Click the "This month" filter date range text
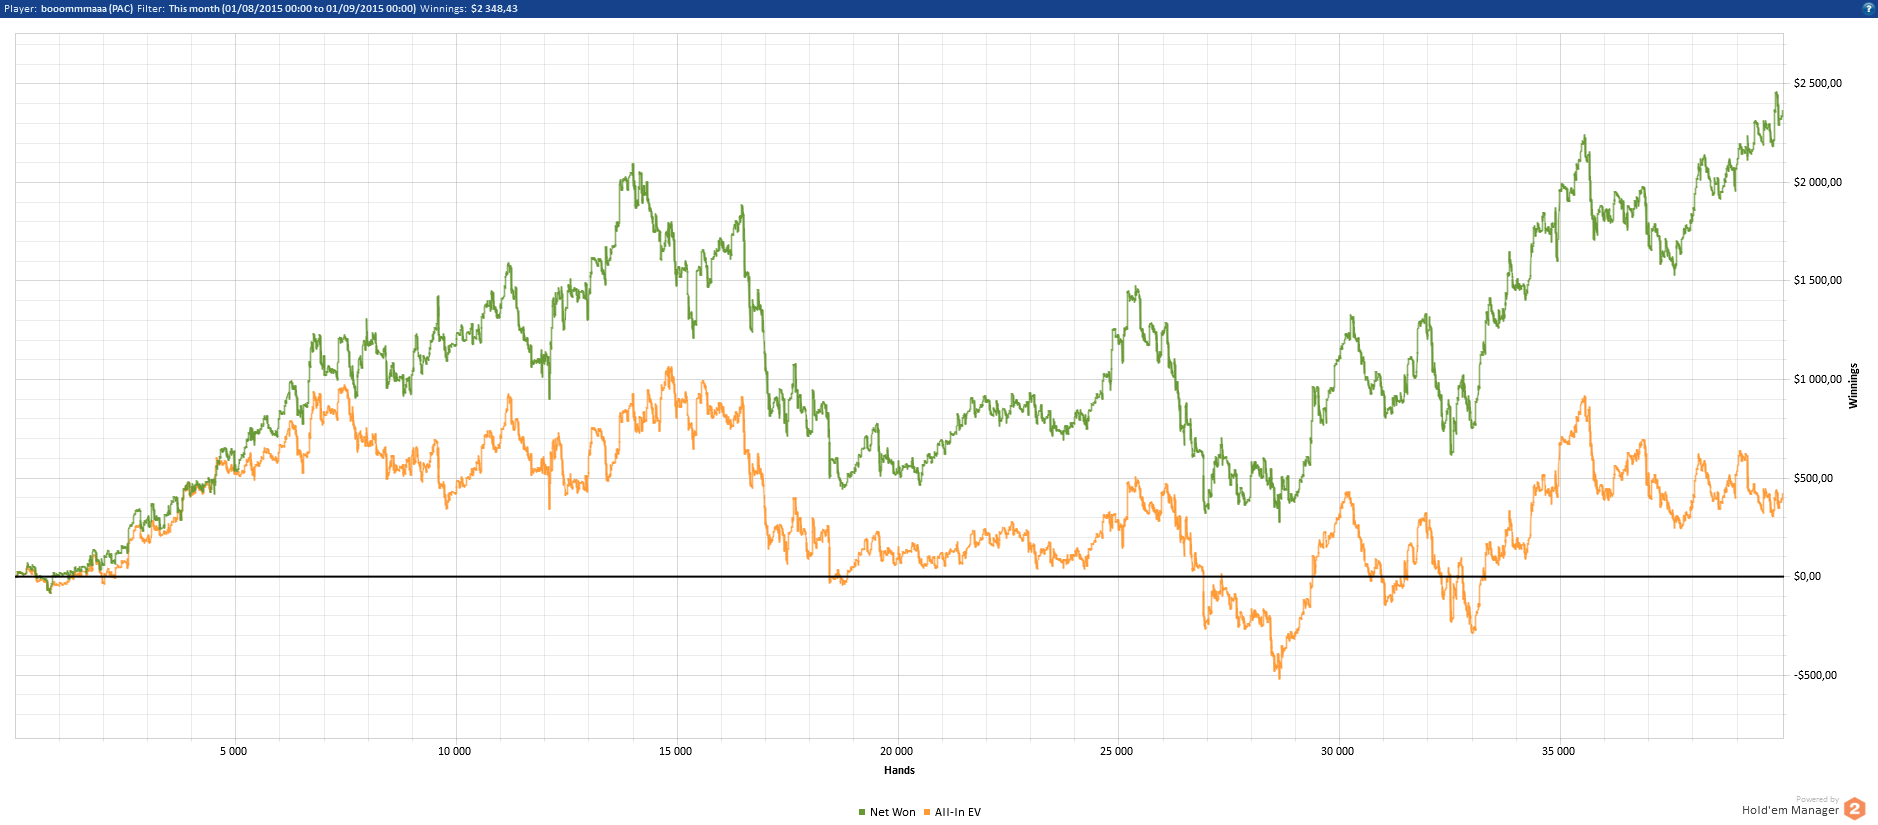 [x=292, y=9]
